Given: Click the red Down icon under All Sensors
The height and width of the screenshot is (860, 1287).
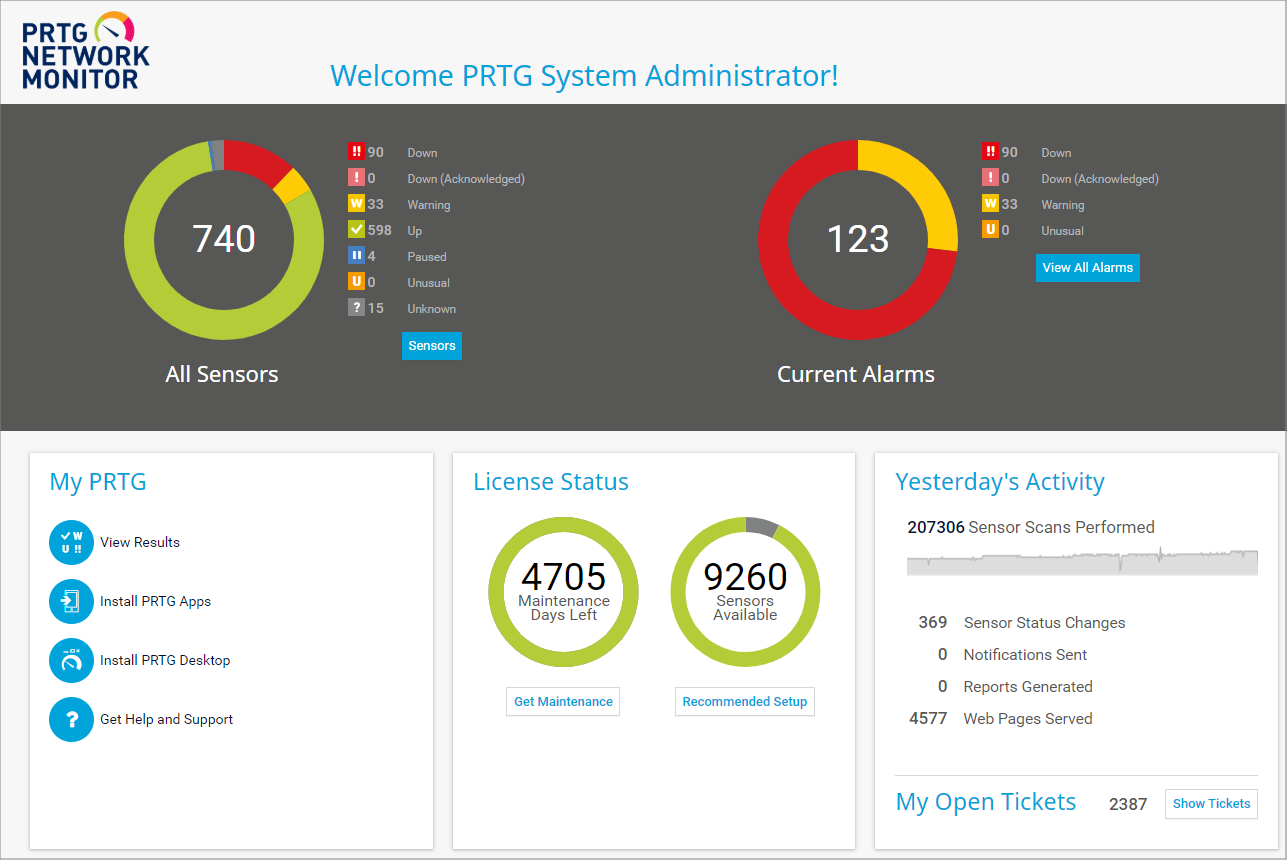Looking at the screenshot, I should (x=356, y=152).
